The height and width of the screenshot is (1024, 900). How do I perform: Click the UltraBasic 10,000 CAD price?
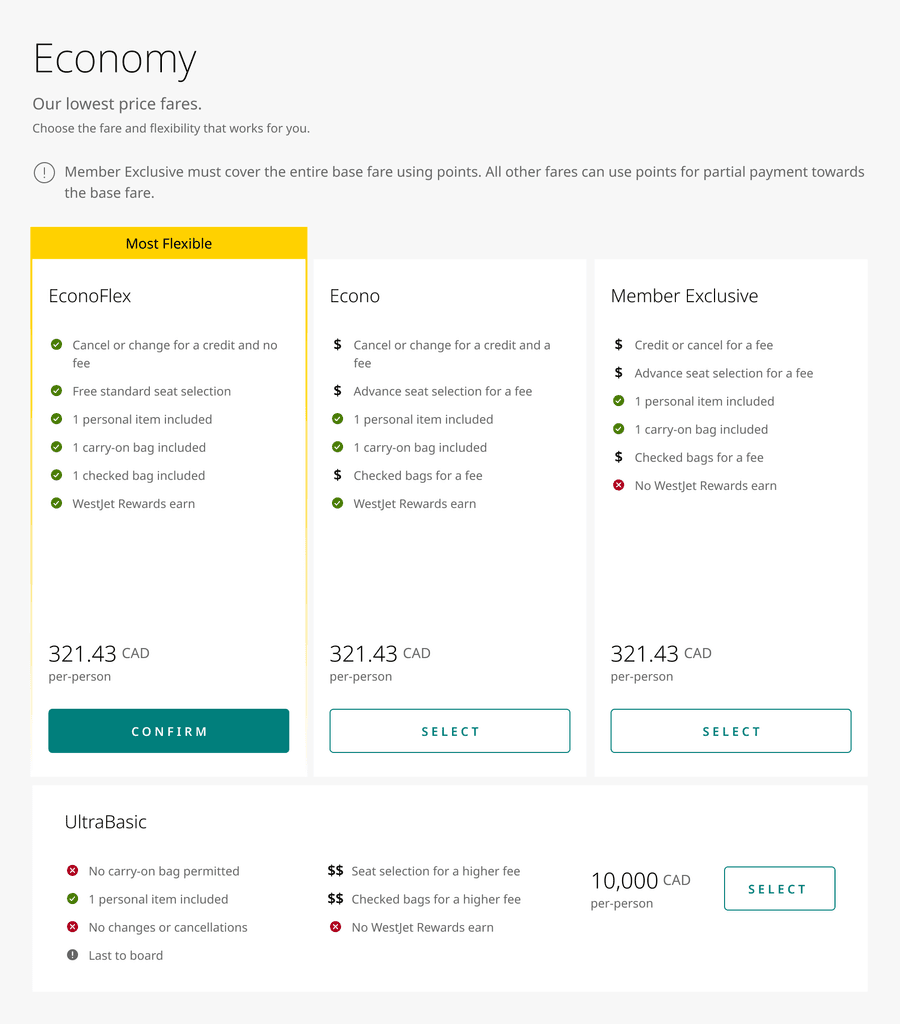pyautogui.click(x=641, y=880)
